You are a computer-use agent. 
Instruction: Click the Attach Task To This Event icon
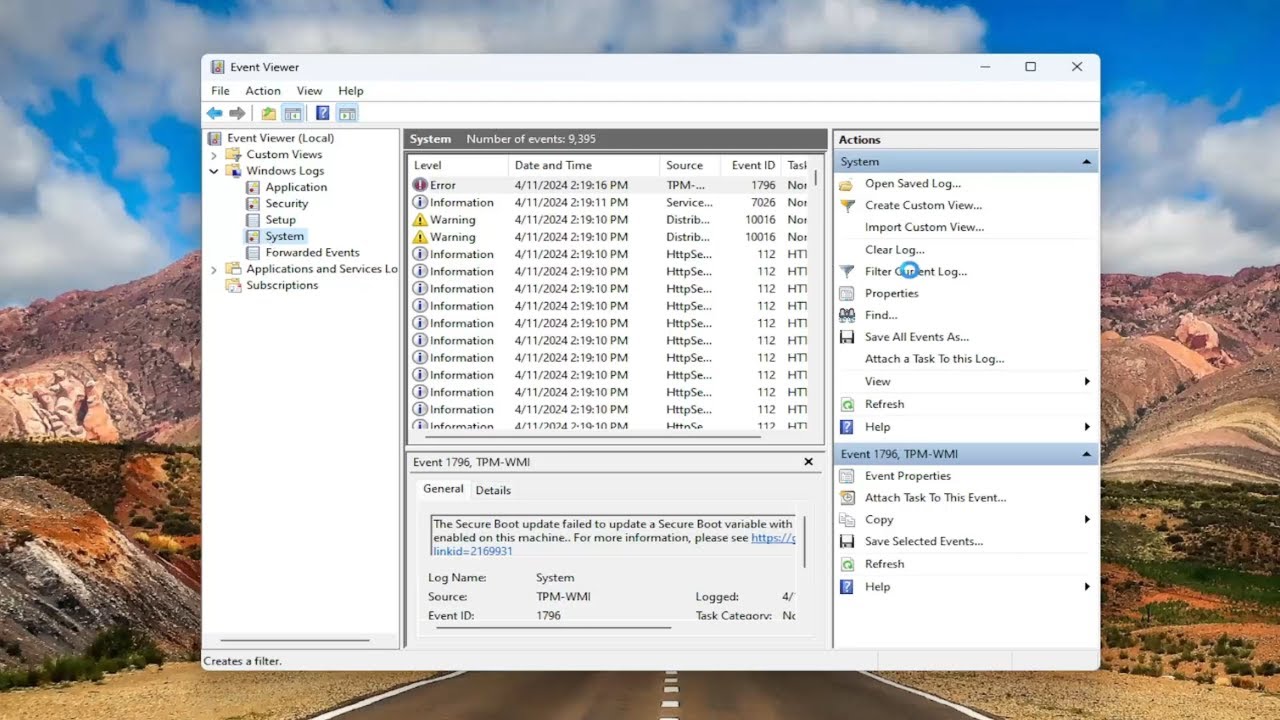pos(846,498)
